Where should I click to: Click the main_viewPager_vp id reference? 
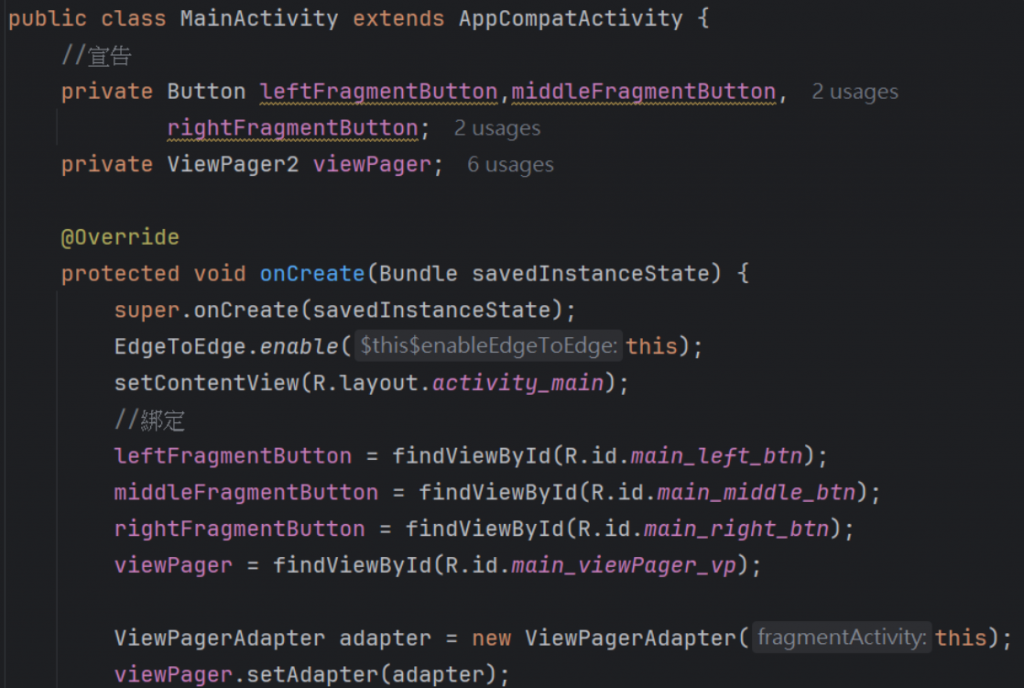point(624,565)
